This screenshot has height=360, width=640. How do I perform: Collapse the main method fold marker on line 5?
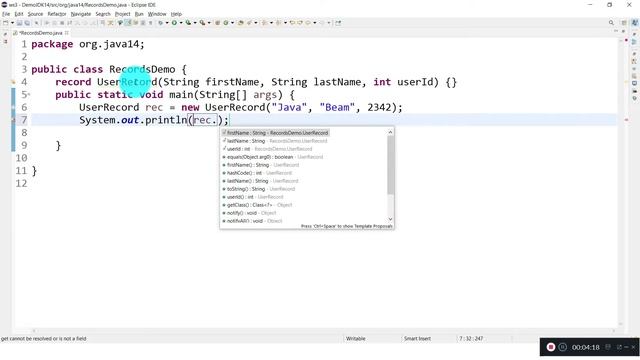[29, 95]
